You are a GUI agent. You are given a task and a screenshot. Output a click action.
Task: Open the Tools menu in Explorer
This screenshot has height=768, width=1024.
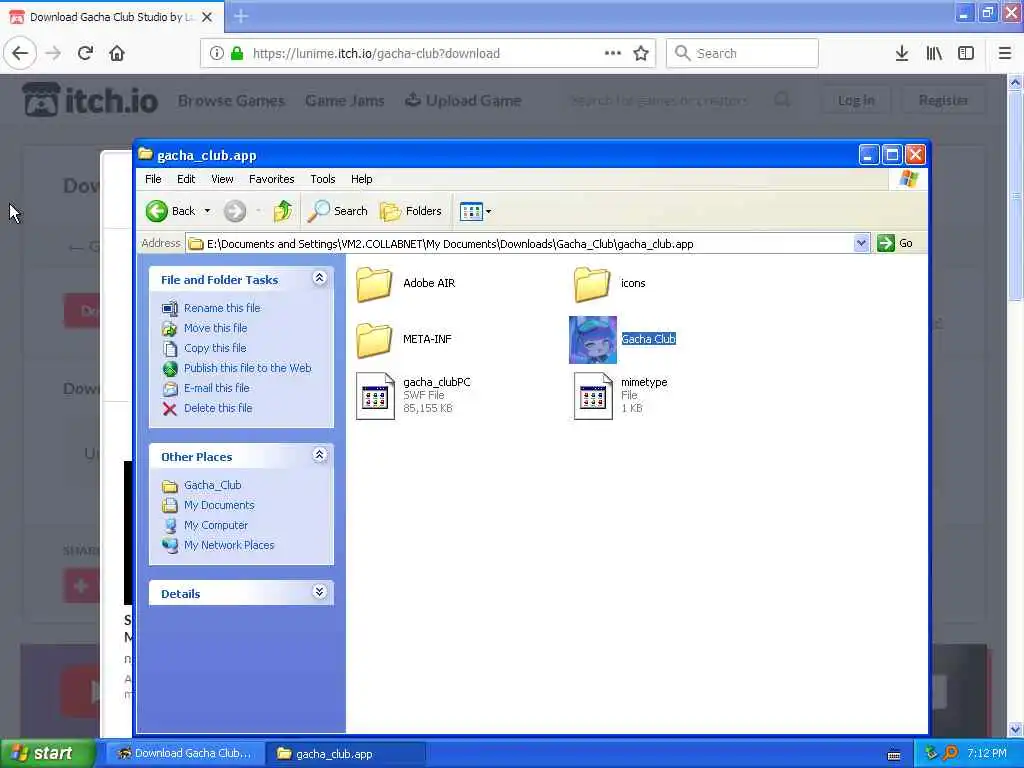[x=323, y=179]
